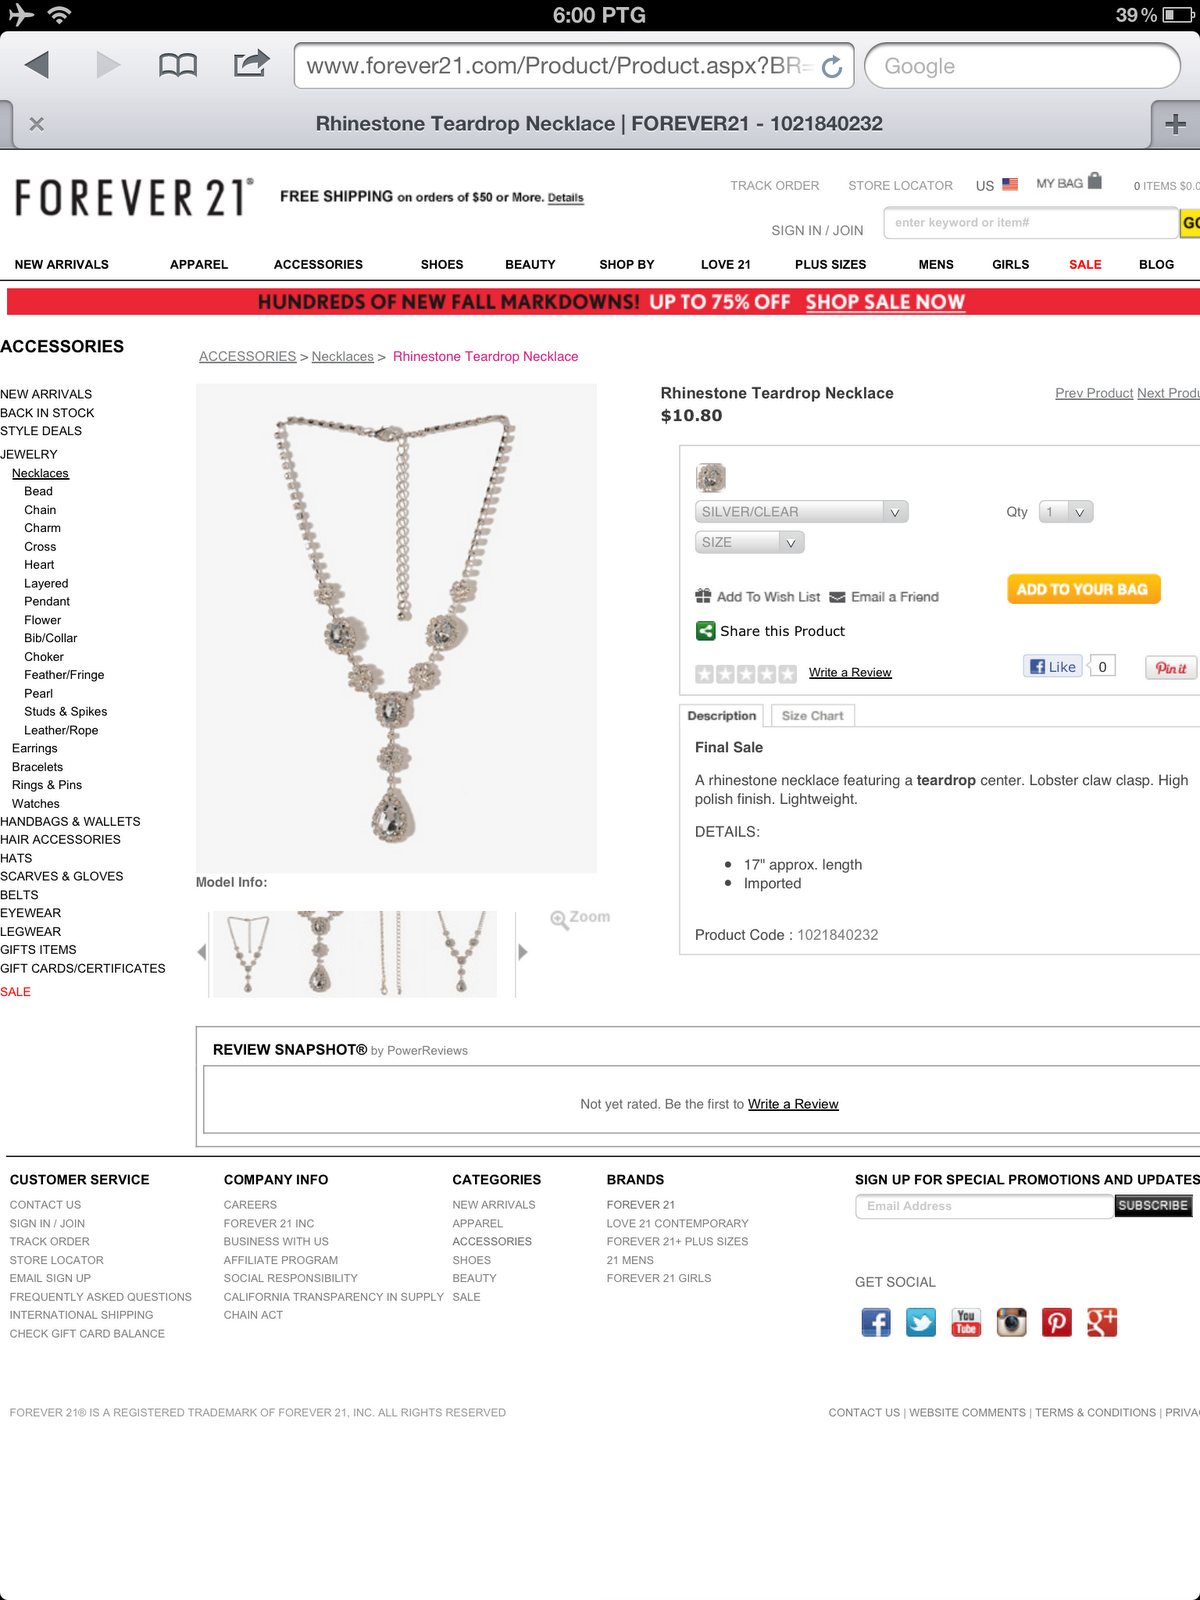1200x1600 pixels.
Task: Click the Facebook Like button
Action: (x=1053, y=667)
